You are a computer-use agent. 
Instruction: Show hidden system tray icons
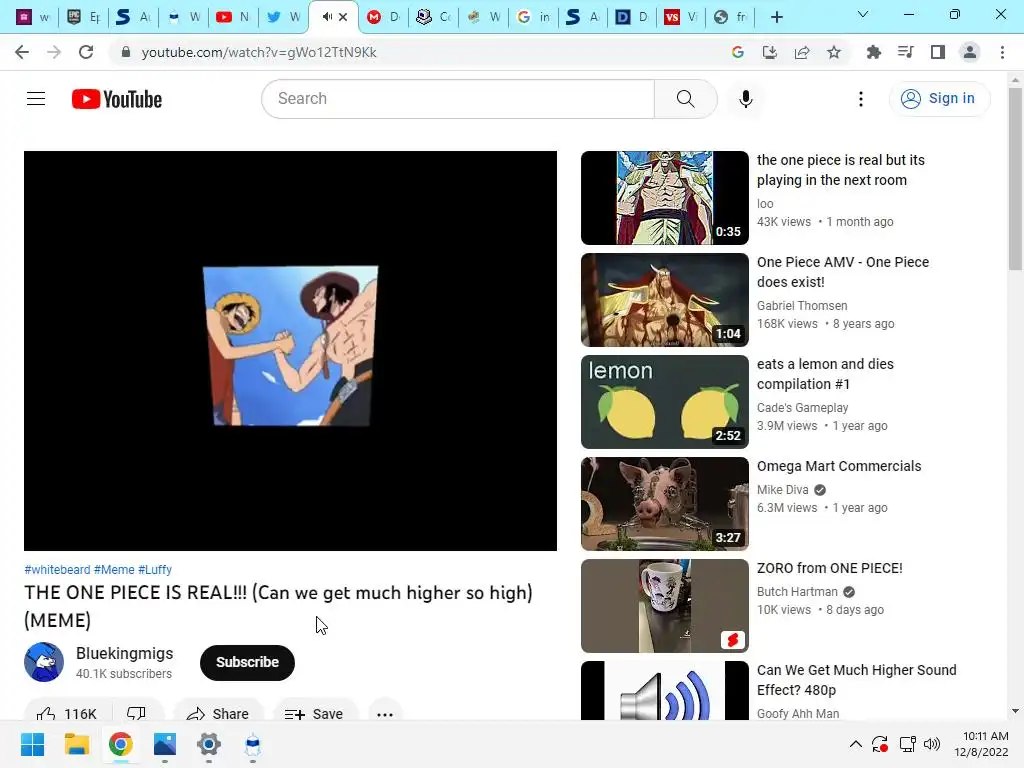tap(856, 744)
